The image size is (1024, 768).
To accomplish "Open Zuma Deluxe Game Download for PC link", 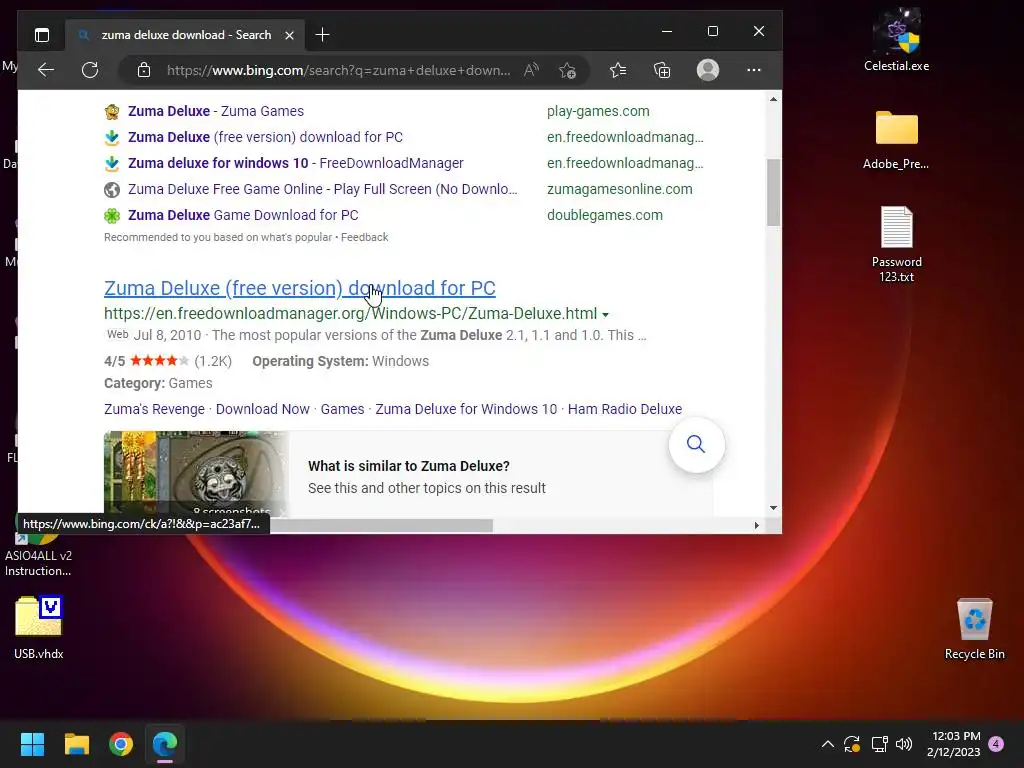I will pyautogui.click(x=243, y=215).
